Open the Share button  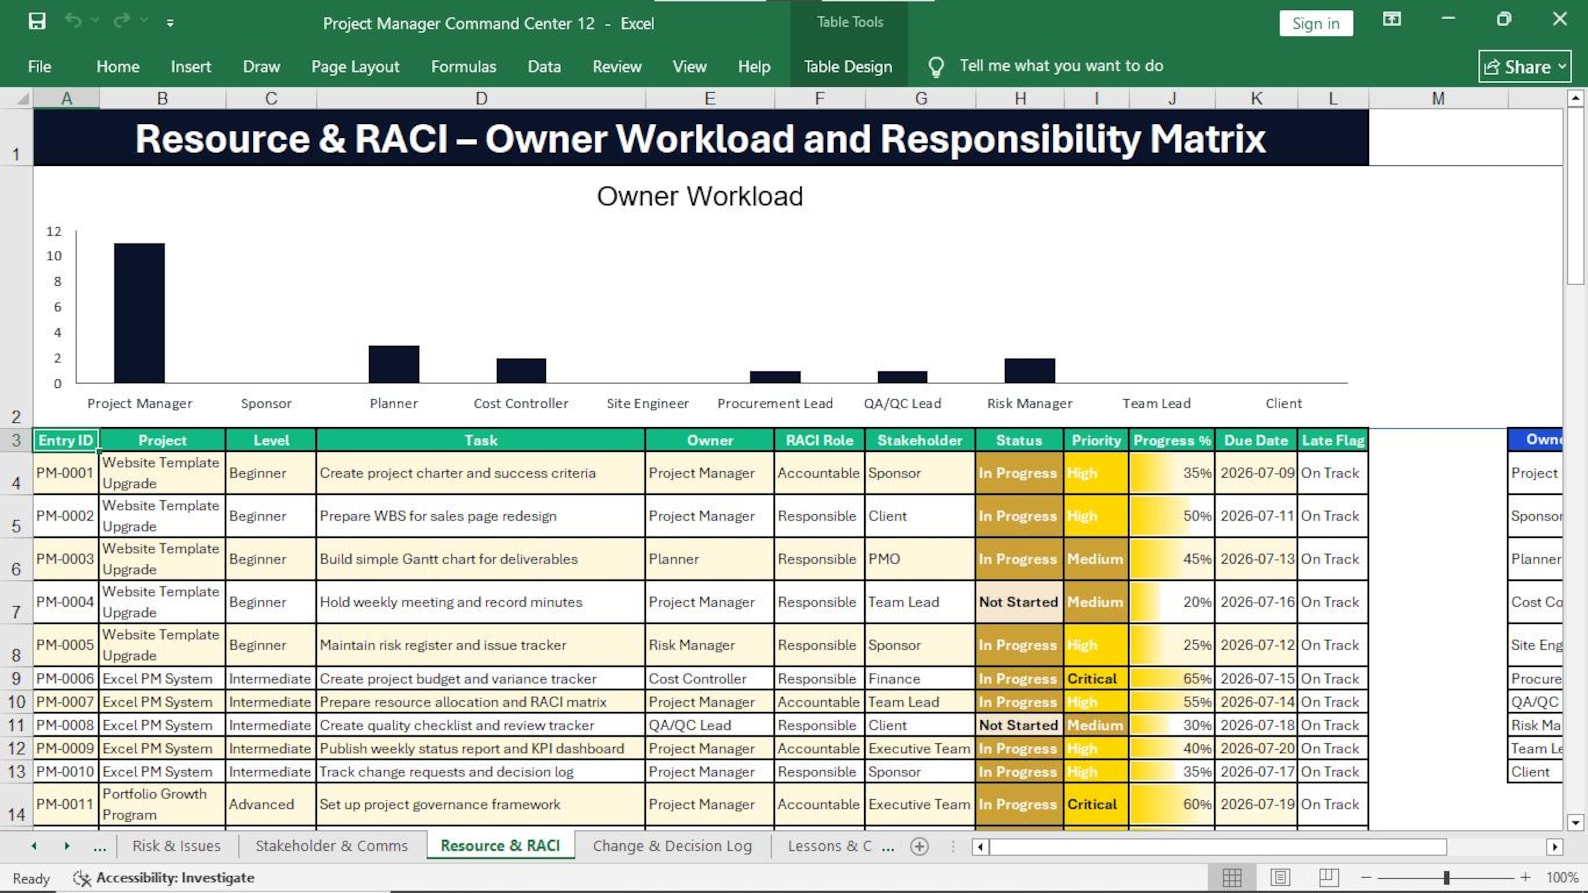pyautogui.click(x=1525, y=66)
